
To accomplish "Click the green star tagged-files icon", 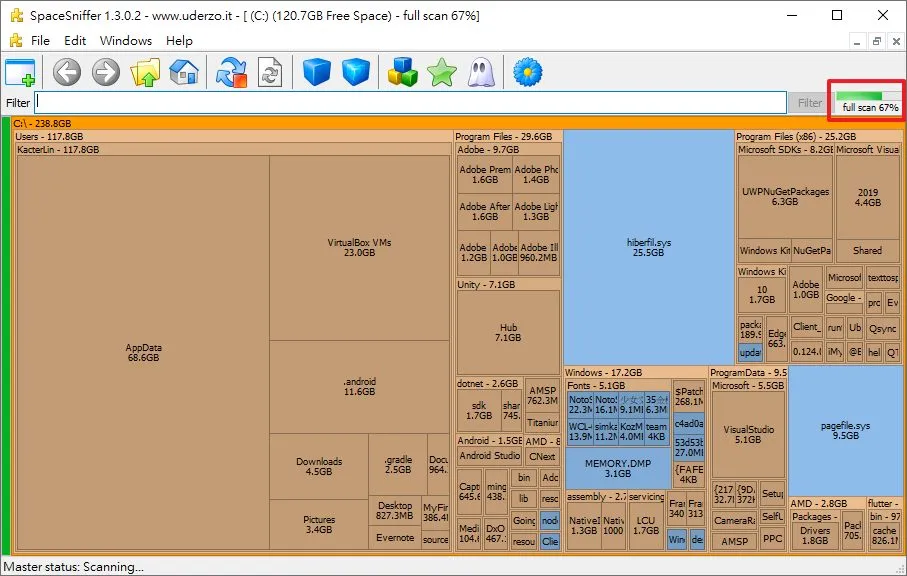I will (442, 73).
